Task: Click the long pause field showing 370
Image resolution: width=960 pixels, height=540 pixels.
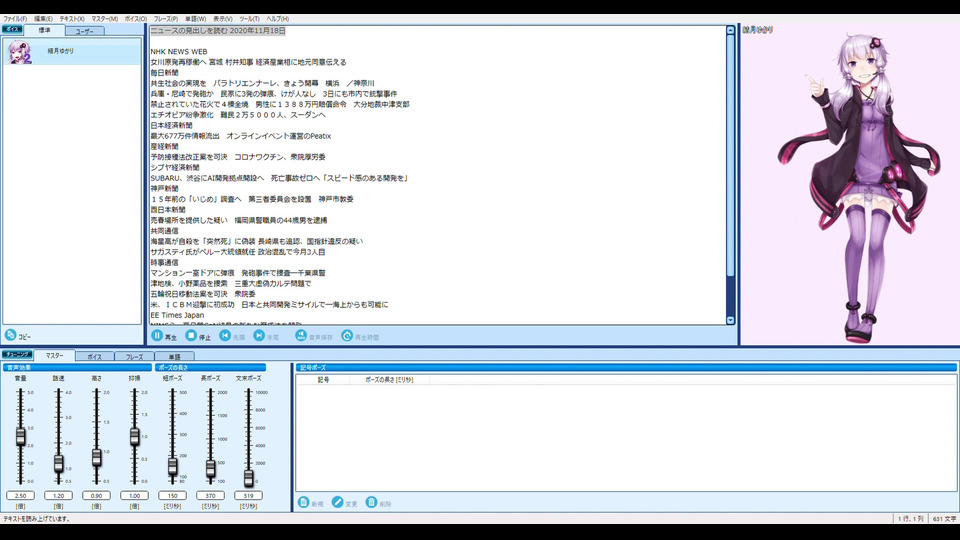Action: [x=211, y=495]
